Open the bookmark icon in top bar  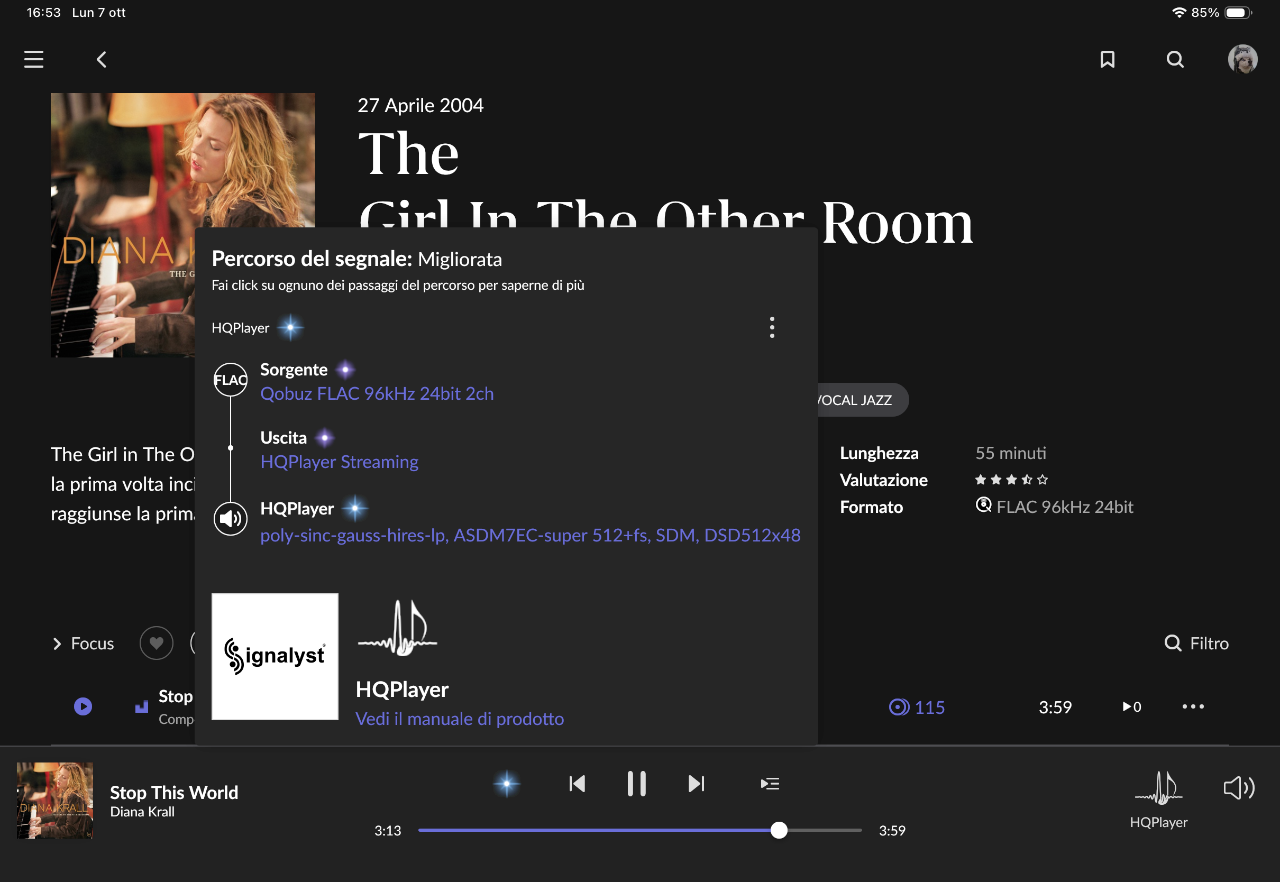(1107, 60)
